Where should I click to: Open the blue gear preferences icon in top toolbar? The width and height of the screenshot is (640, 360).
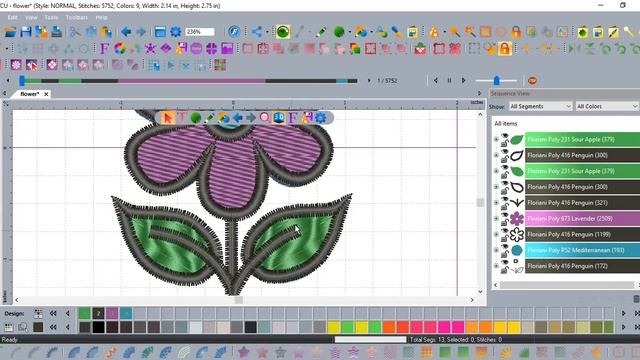pyautogui.click(x=176, y=32)
